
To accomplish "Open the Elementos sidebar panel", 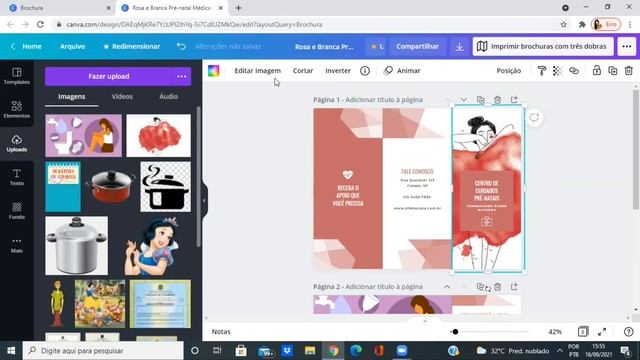I will coord(17,109).
